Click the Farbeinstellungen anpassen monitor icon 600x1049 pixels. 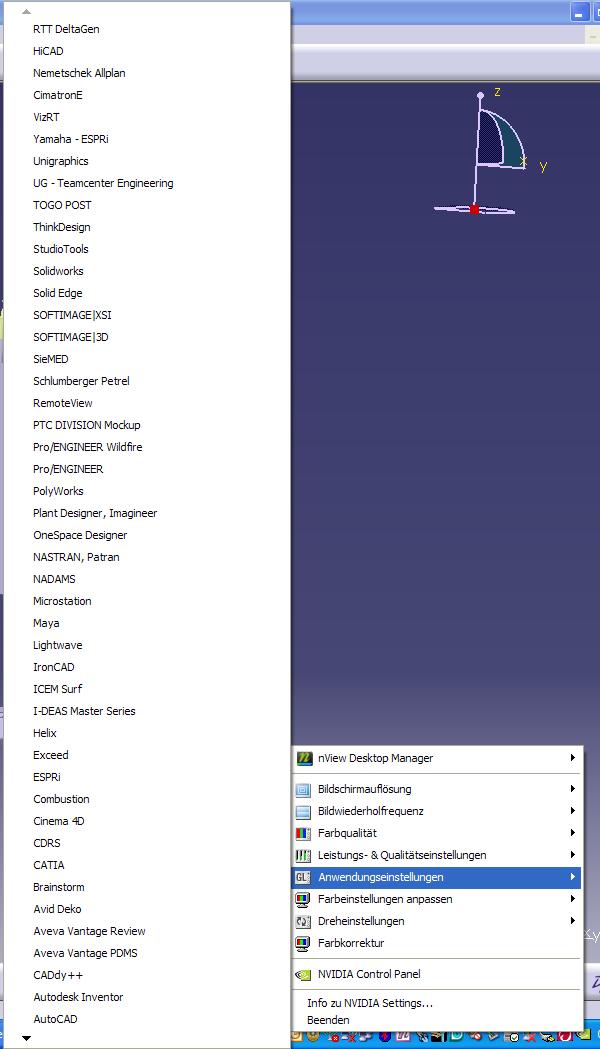[x=303, y=899]
